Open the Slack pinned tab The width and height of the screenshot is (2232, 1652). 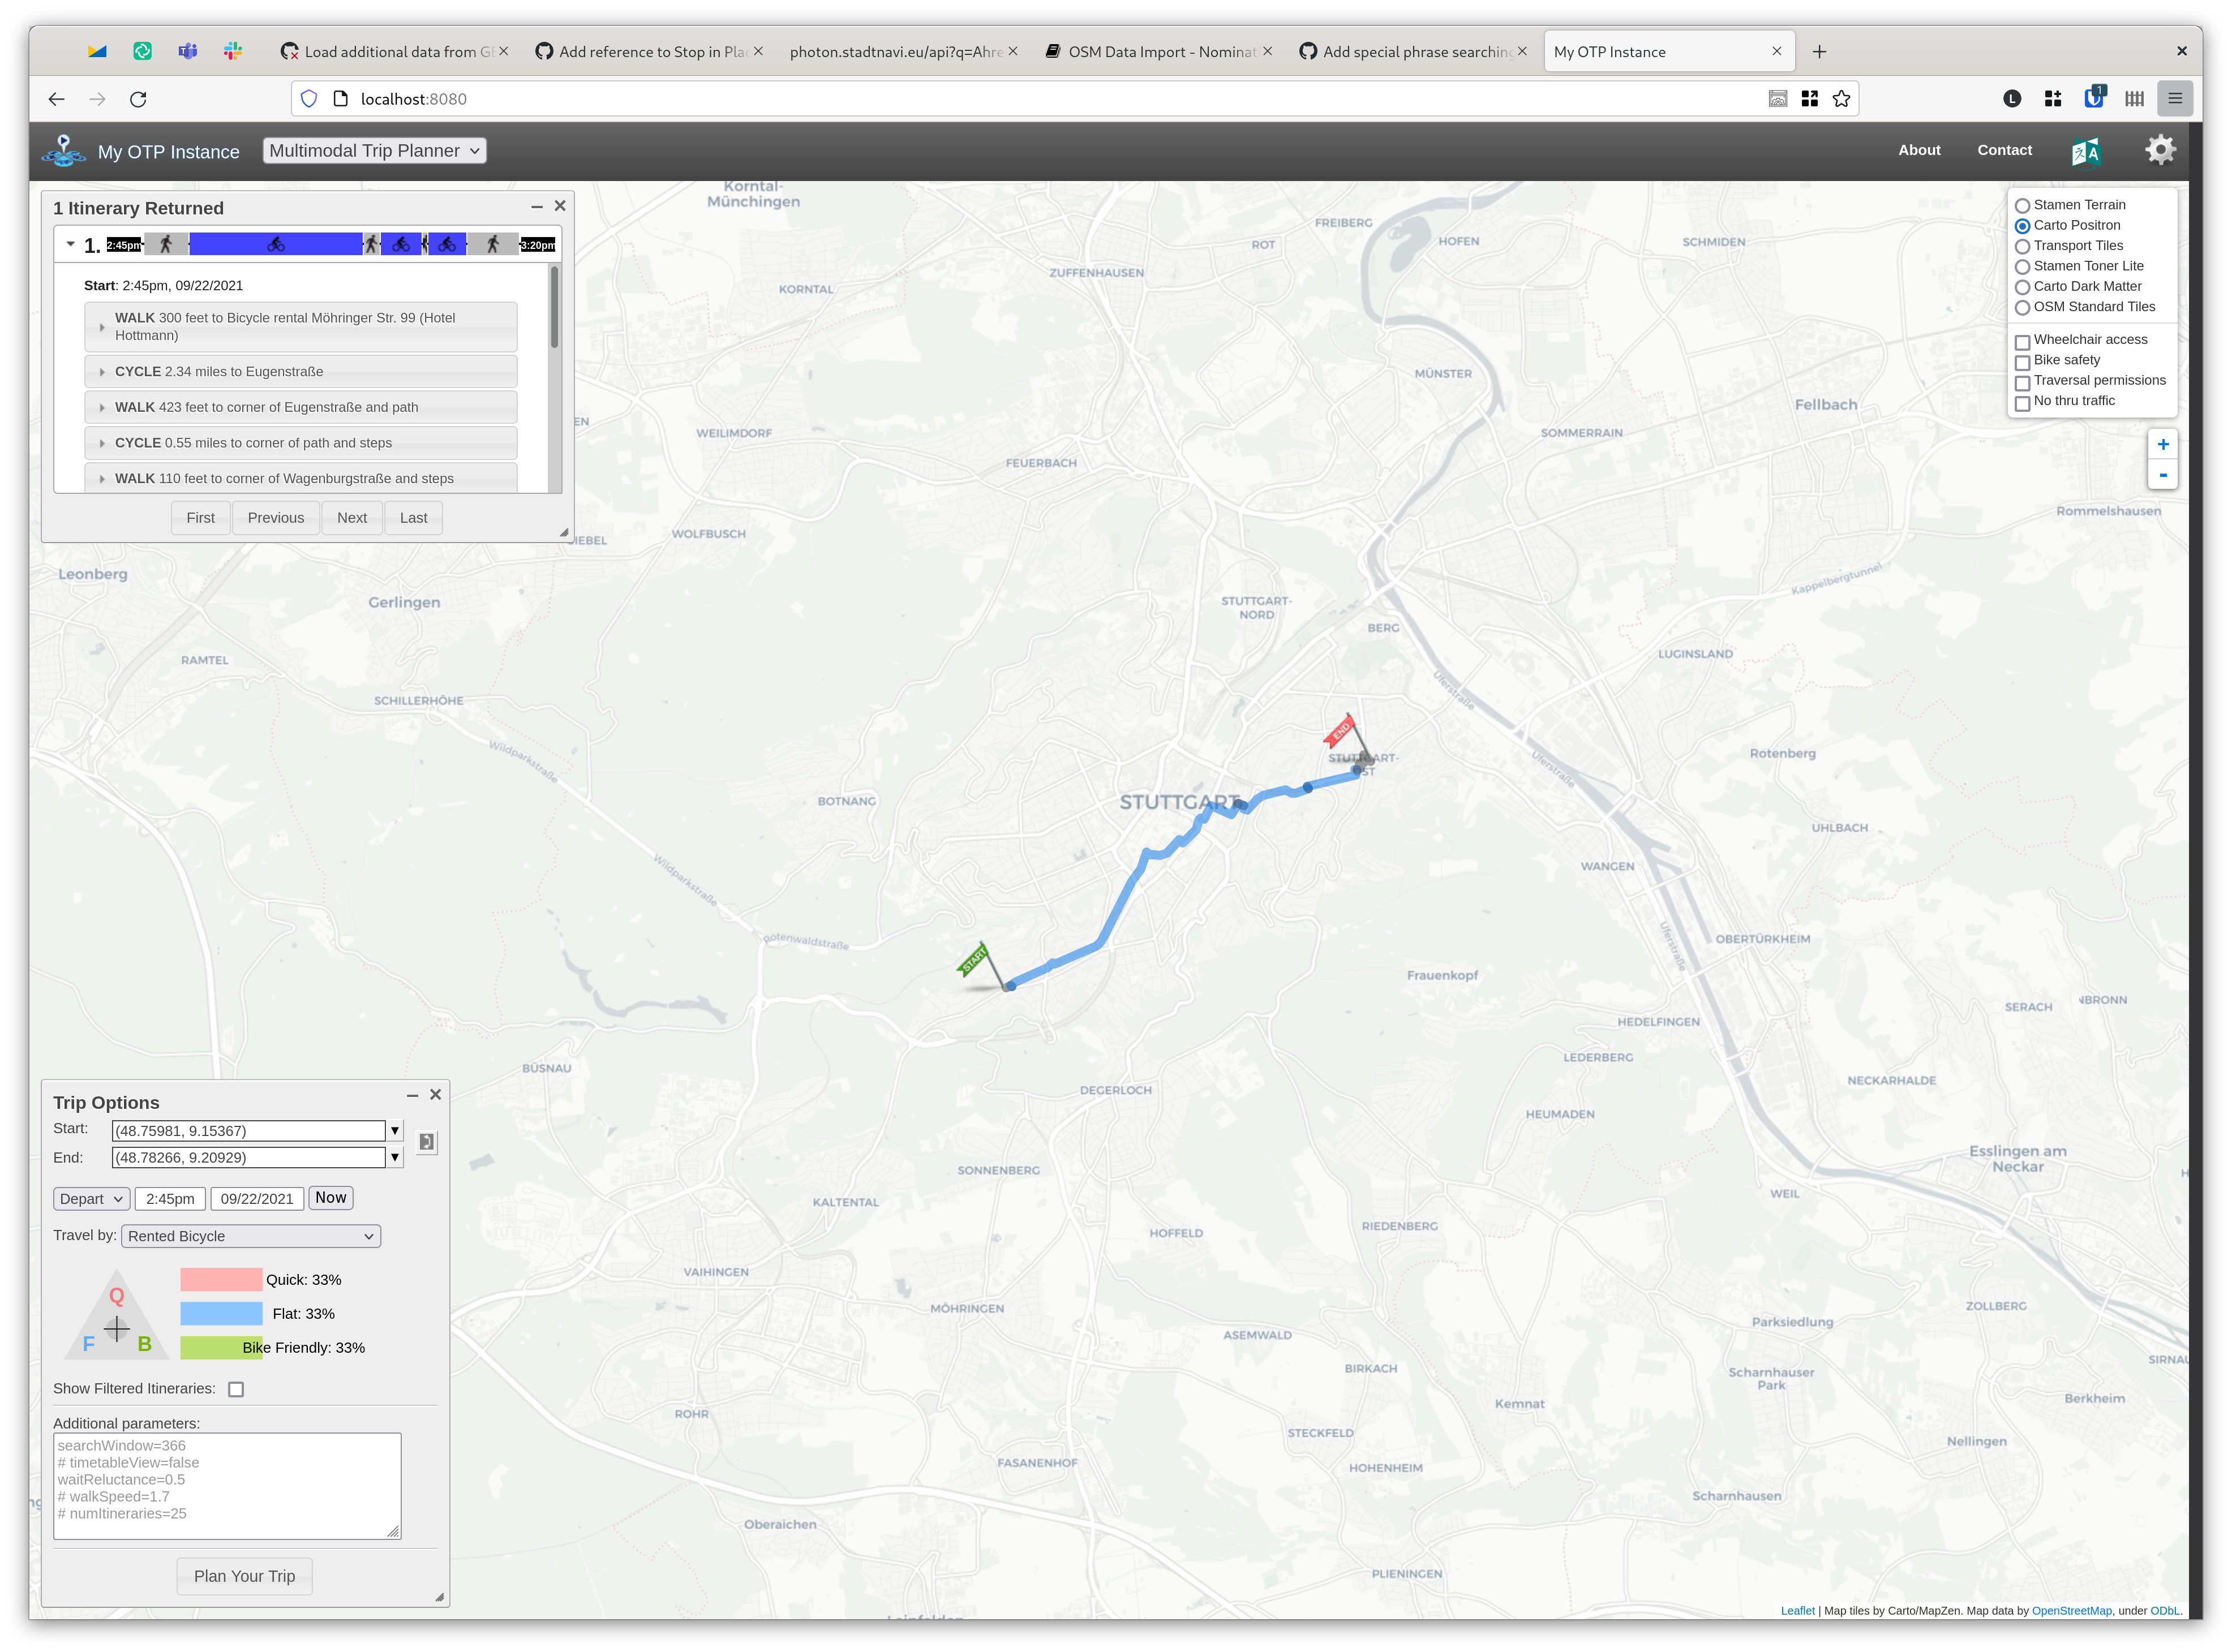pos(233,52)
